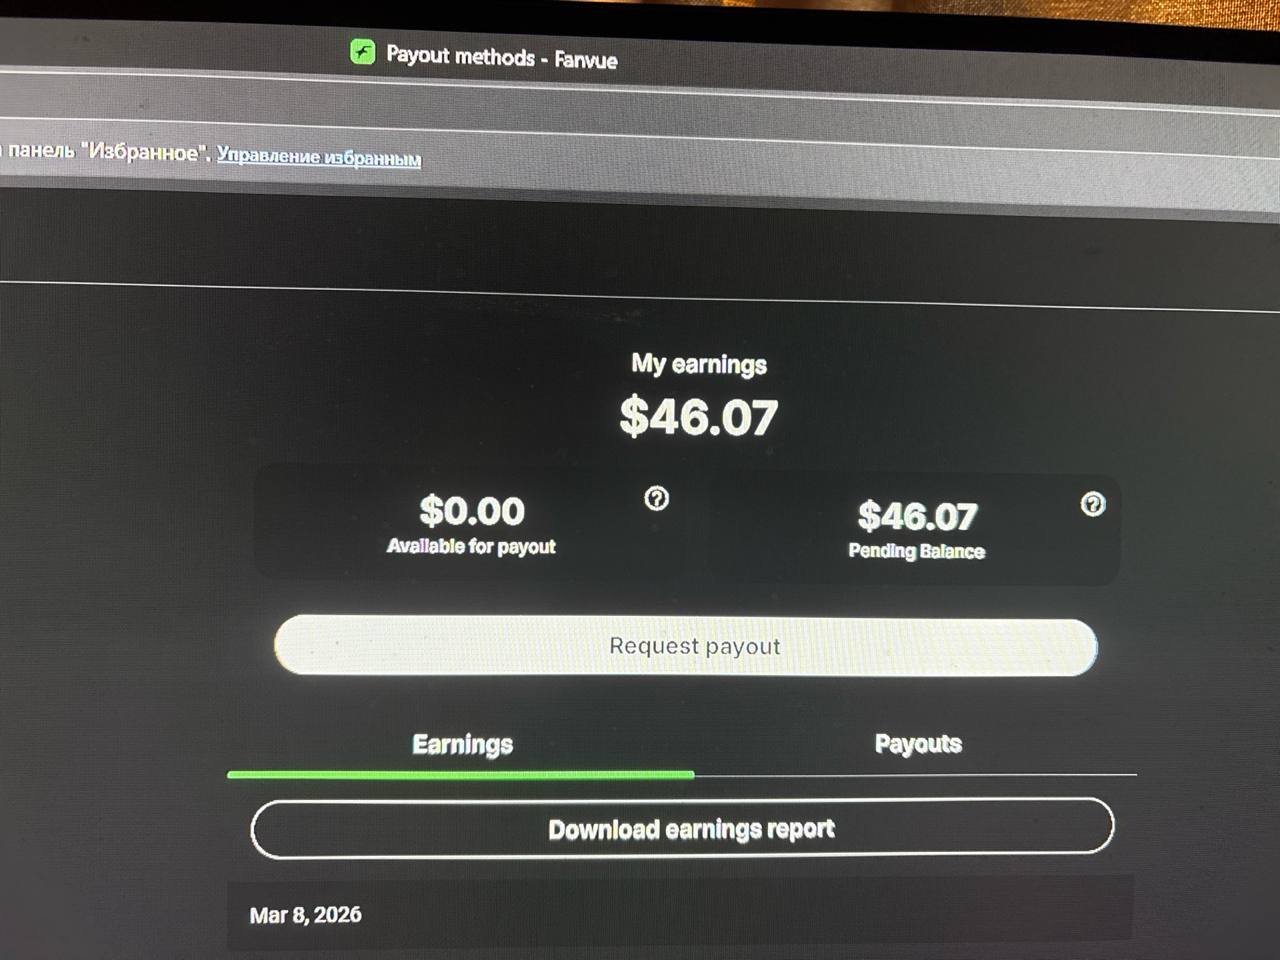This screenshot has height=960, width=1280.
Task: Click the green Fanvue favicon in the browser tab
Action: pos(362,51)
